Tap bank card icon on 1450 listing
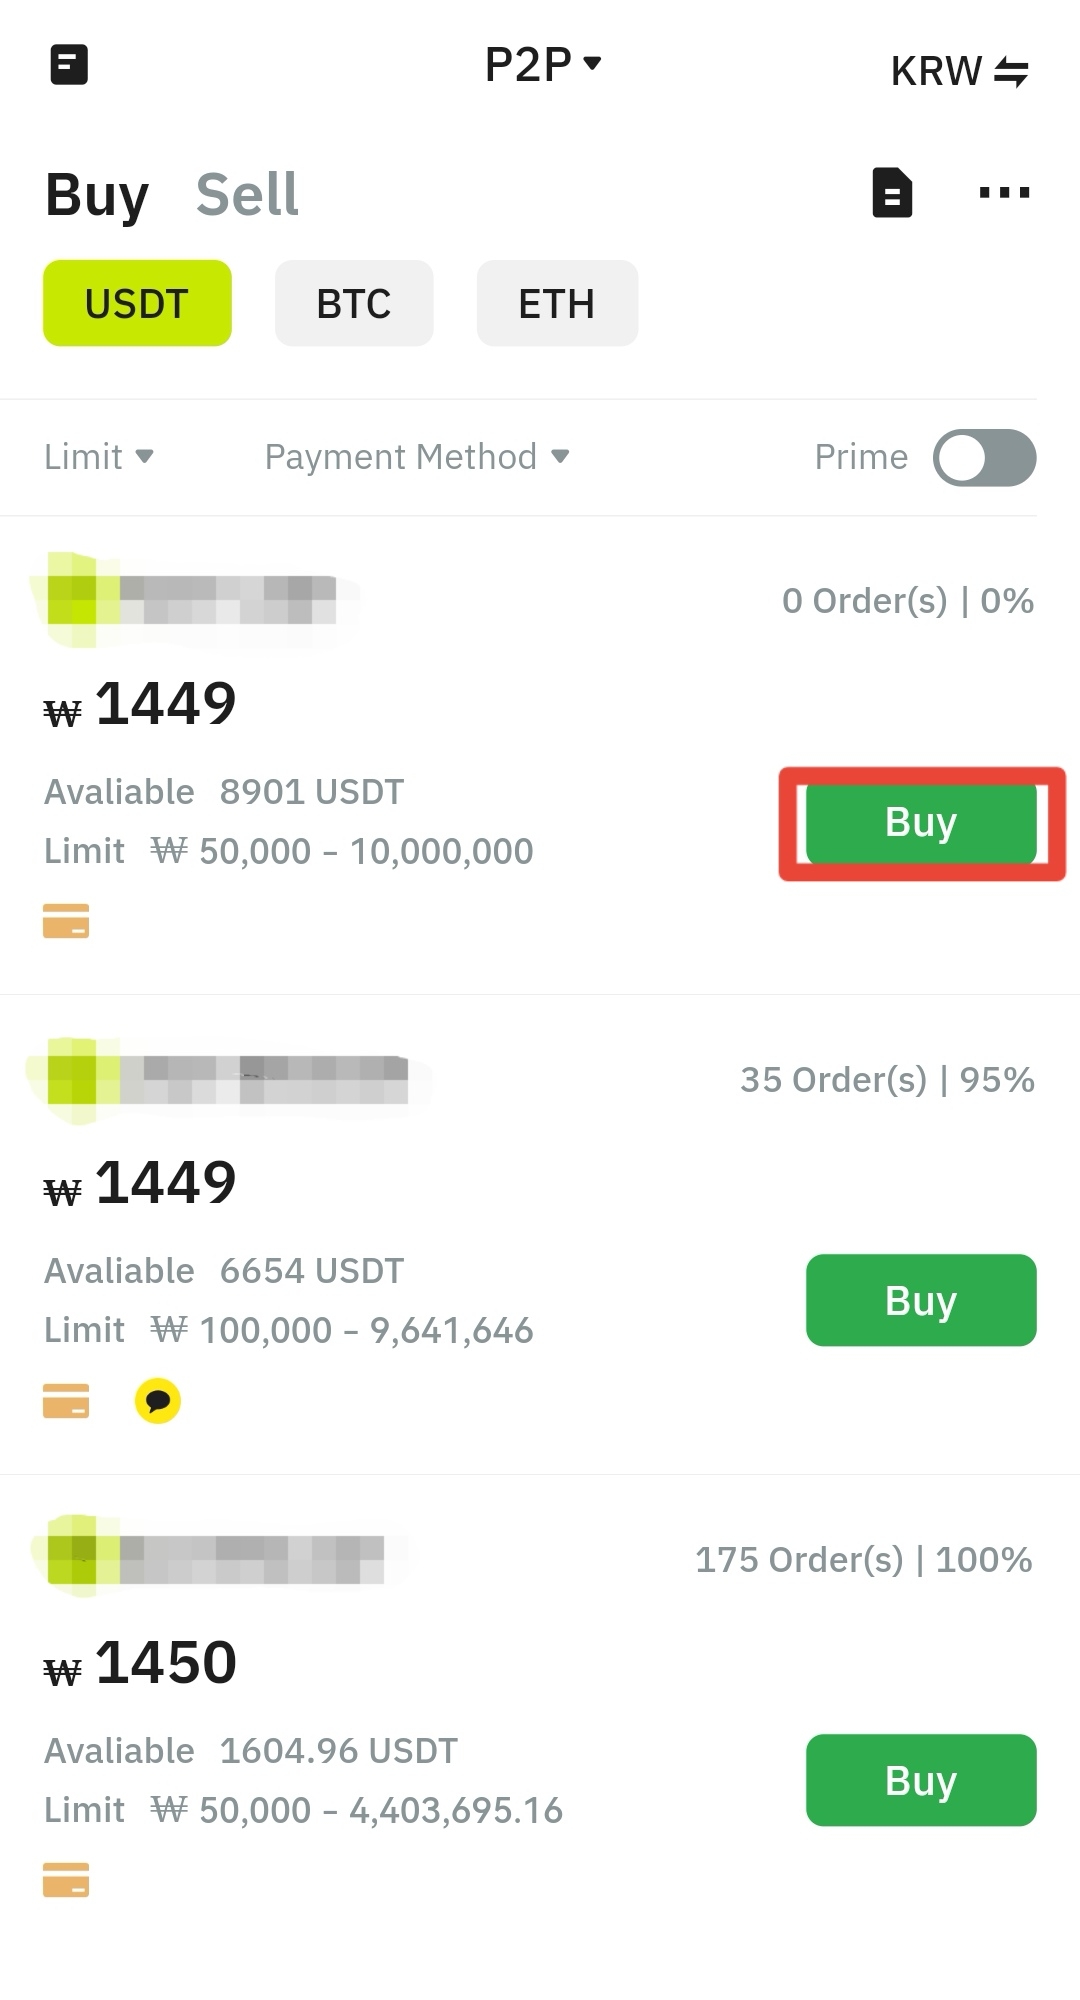This screenshot has height=2000, width=1080. pyautogui.click(x=66, y=1880)
